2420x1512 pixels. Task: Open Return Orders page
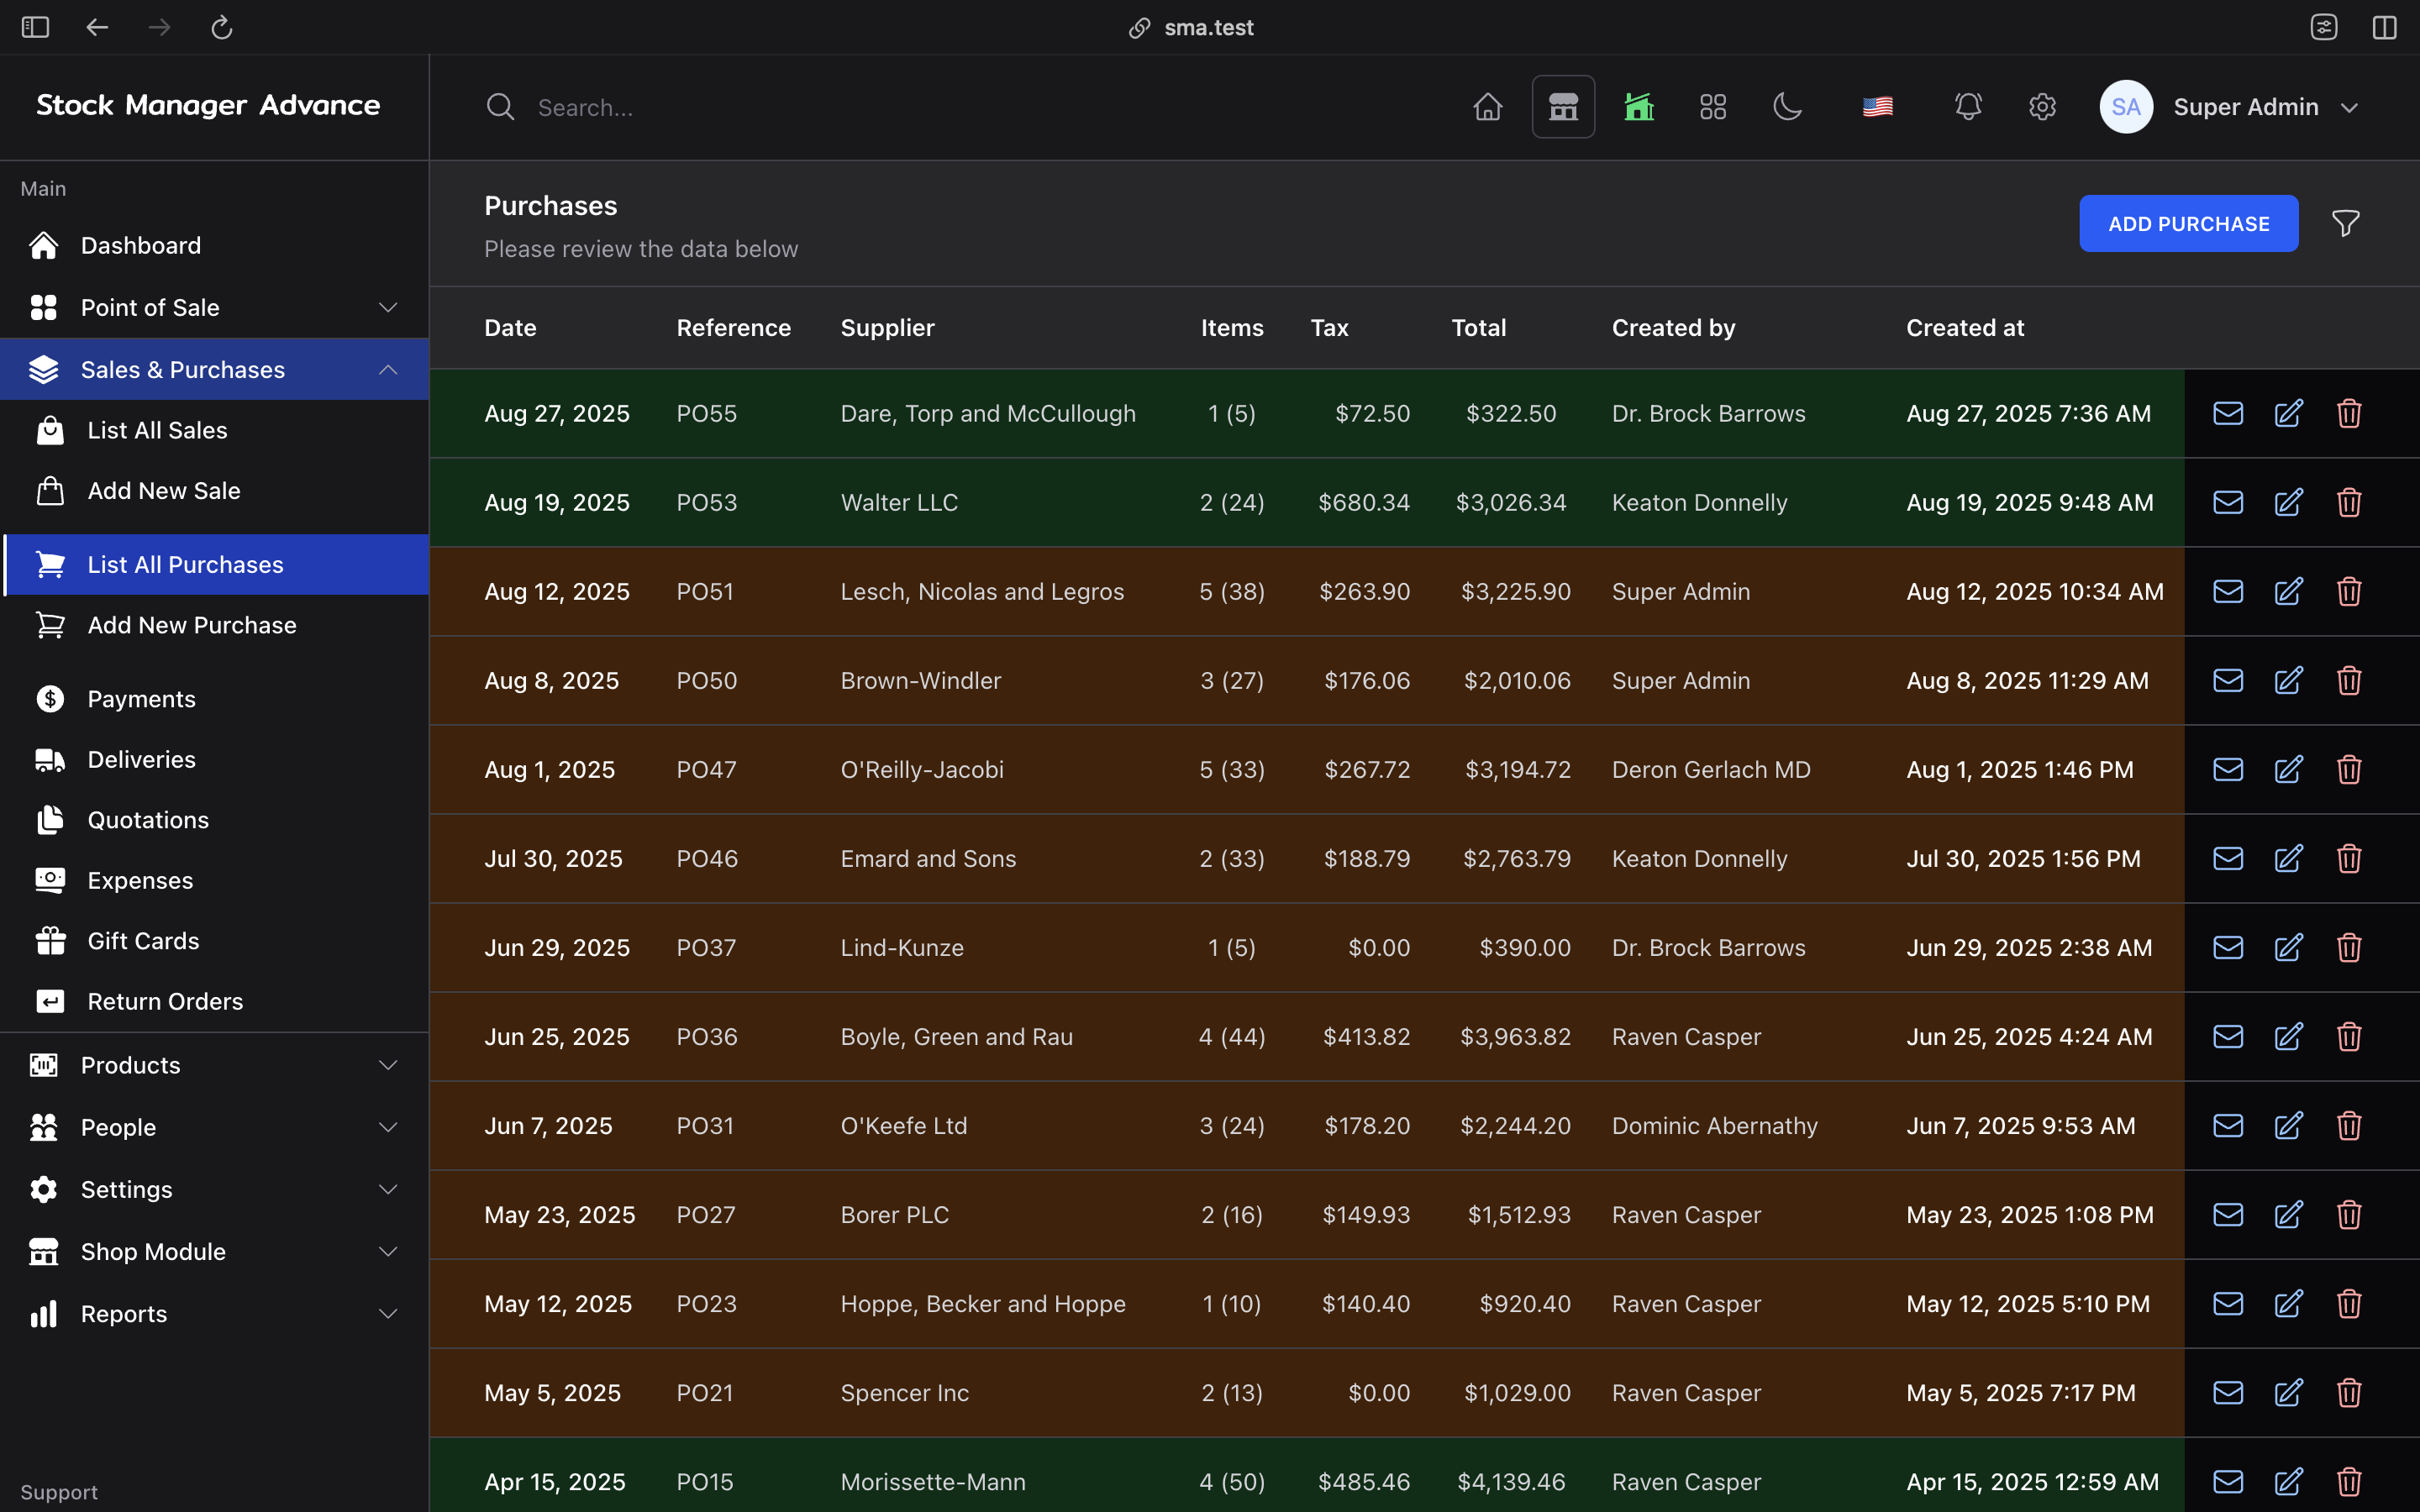click(214, 1001)
